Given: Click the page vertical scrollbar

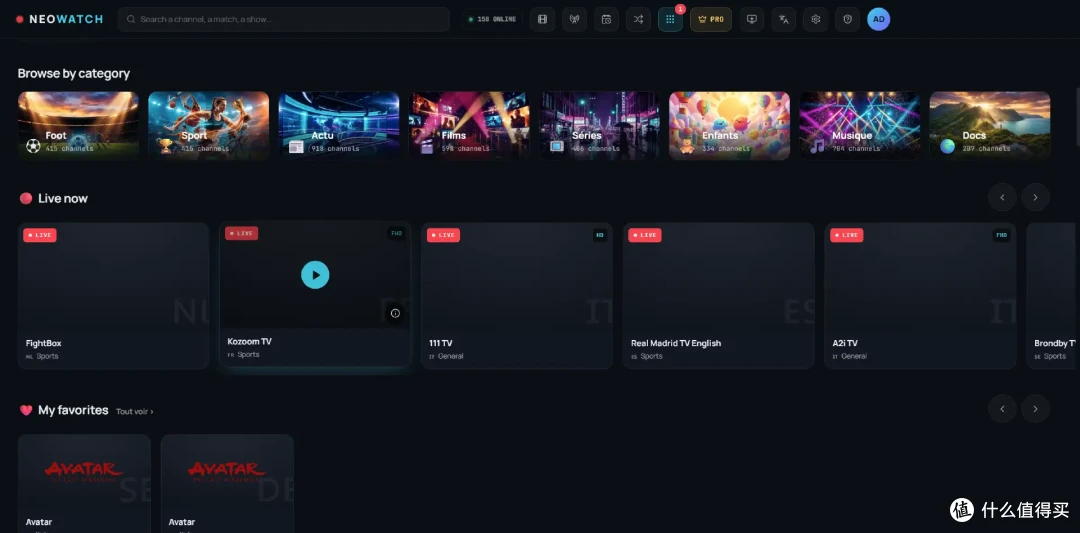Looking at the screenshot, I should click(1078, 116).
